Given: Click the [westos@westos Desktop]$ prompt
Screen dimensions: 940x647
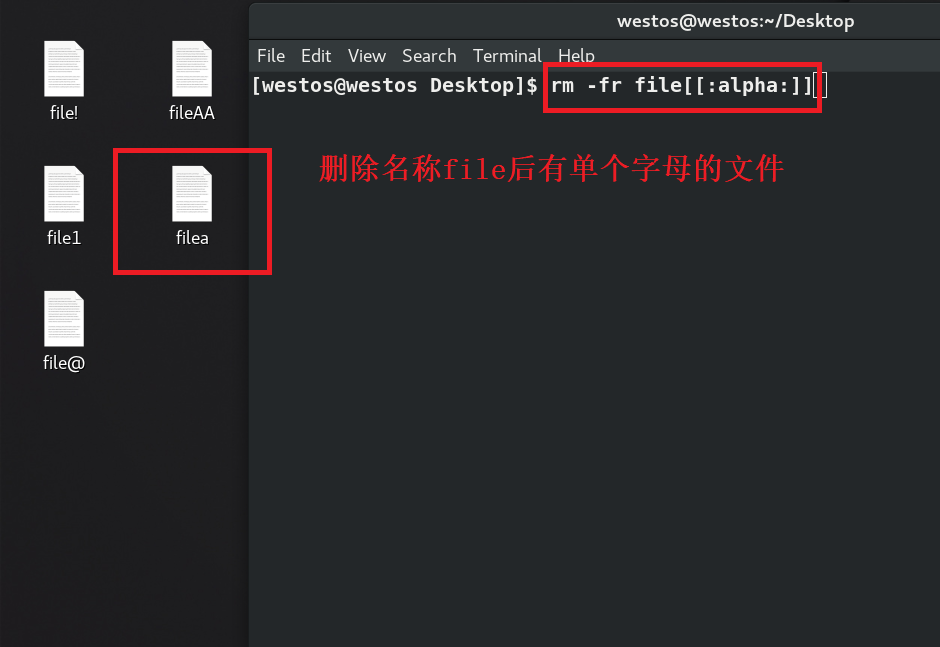Looking at the screenshot, I should click(x=394, y=86).
